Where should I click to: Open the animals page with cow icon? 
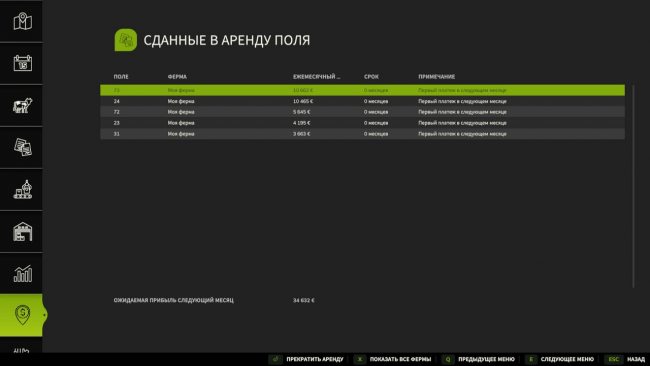[22, 106]
